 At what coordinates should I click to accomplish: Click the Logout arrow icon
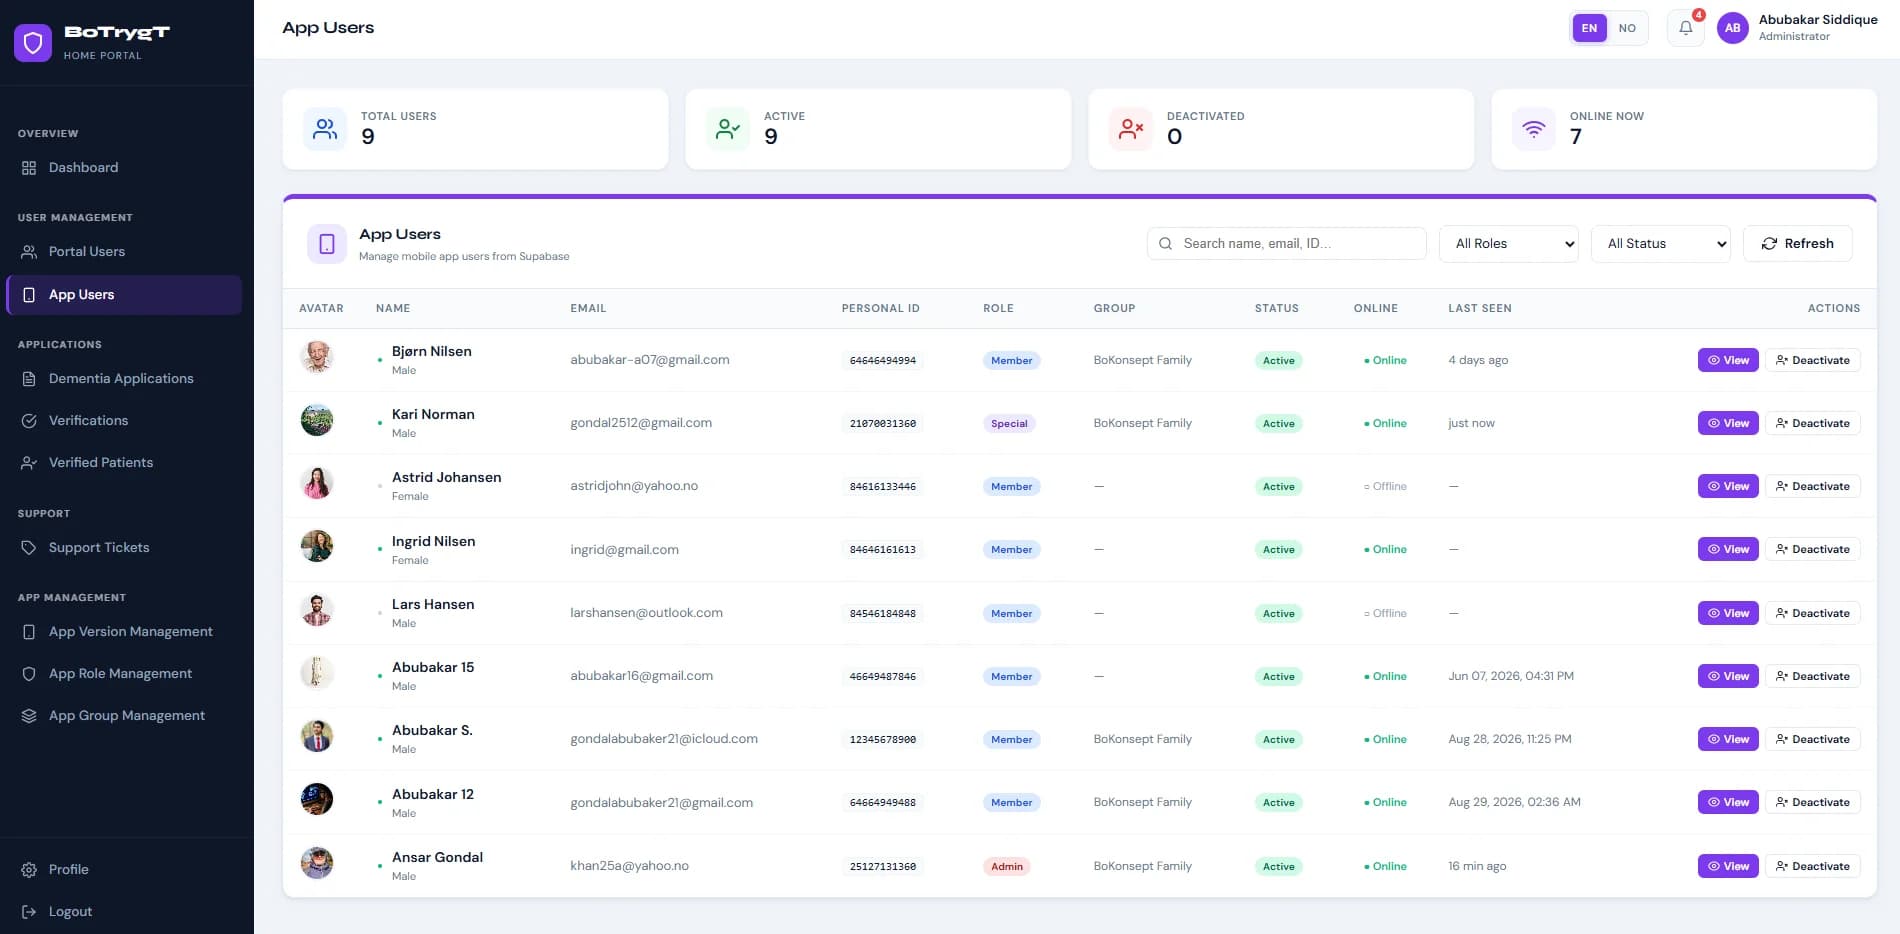tap(29, 912)
